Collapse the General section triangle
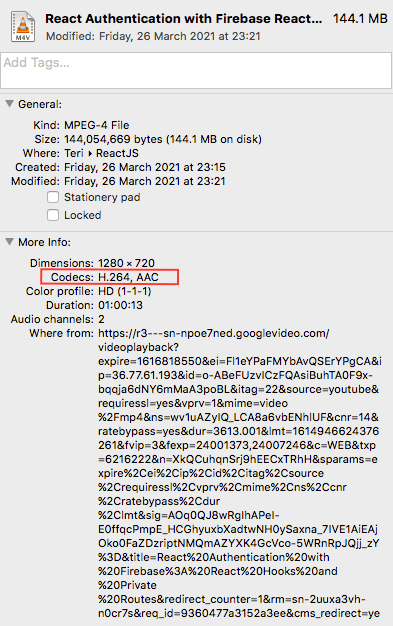393x626 pixels. pyautogui.click(x=9, y=104)
